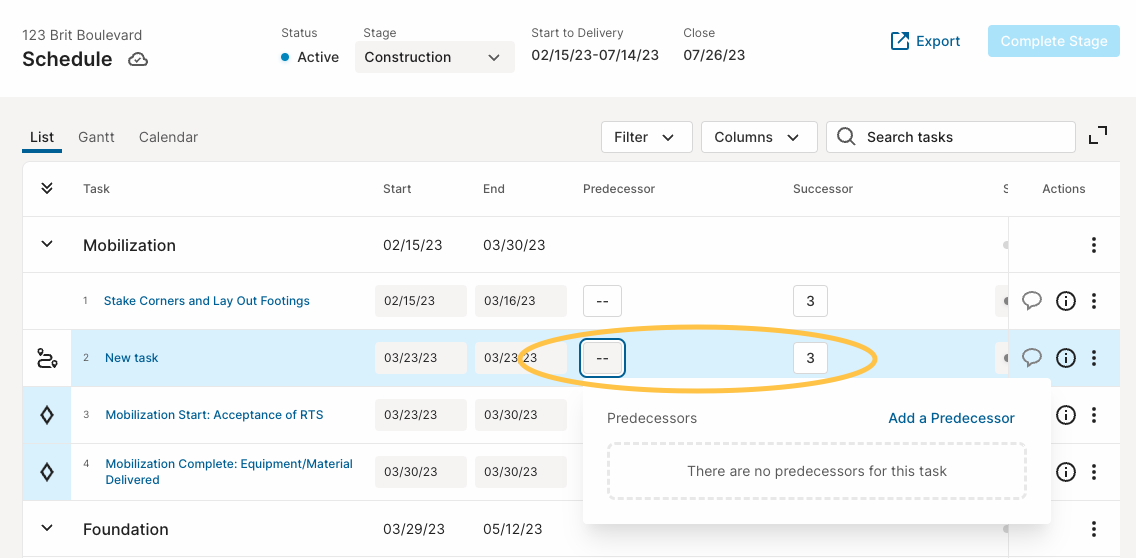
Task: Click the cloud sync icon beside Schedule
Action: [x=138, y=59]
